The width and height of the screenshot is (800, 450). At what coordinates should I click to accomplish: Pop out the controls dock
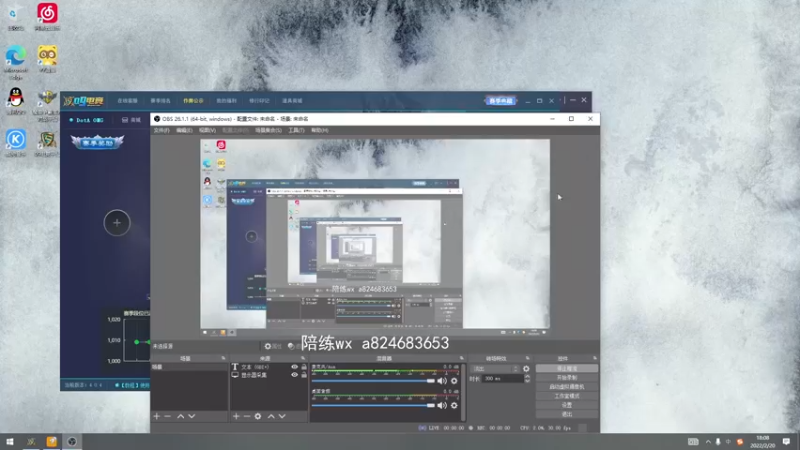594,359
